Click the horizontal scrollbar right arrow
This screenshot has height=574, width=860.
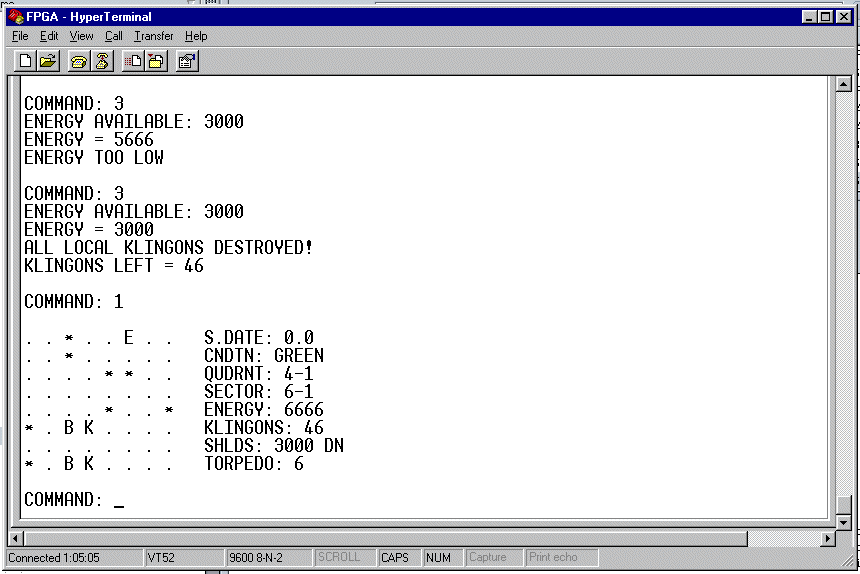[x=827, y=539]
